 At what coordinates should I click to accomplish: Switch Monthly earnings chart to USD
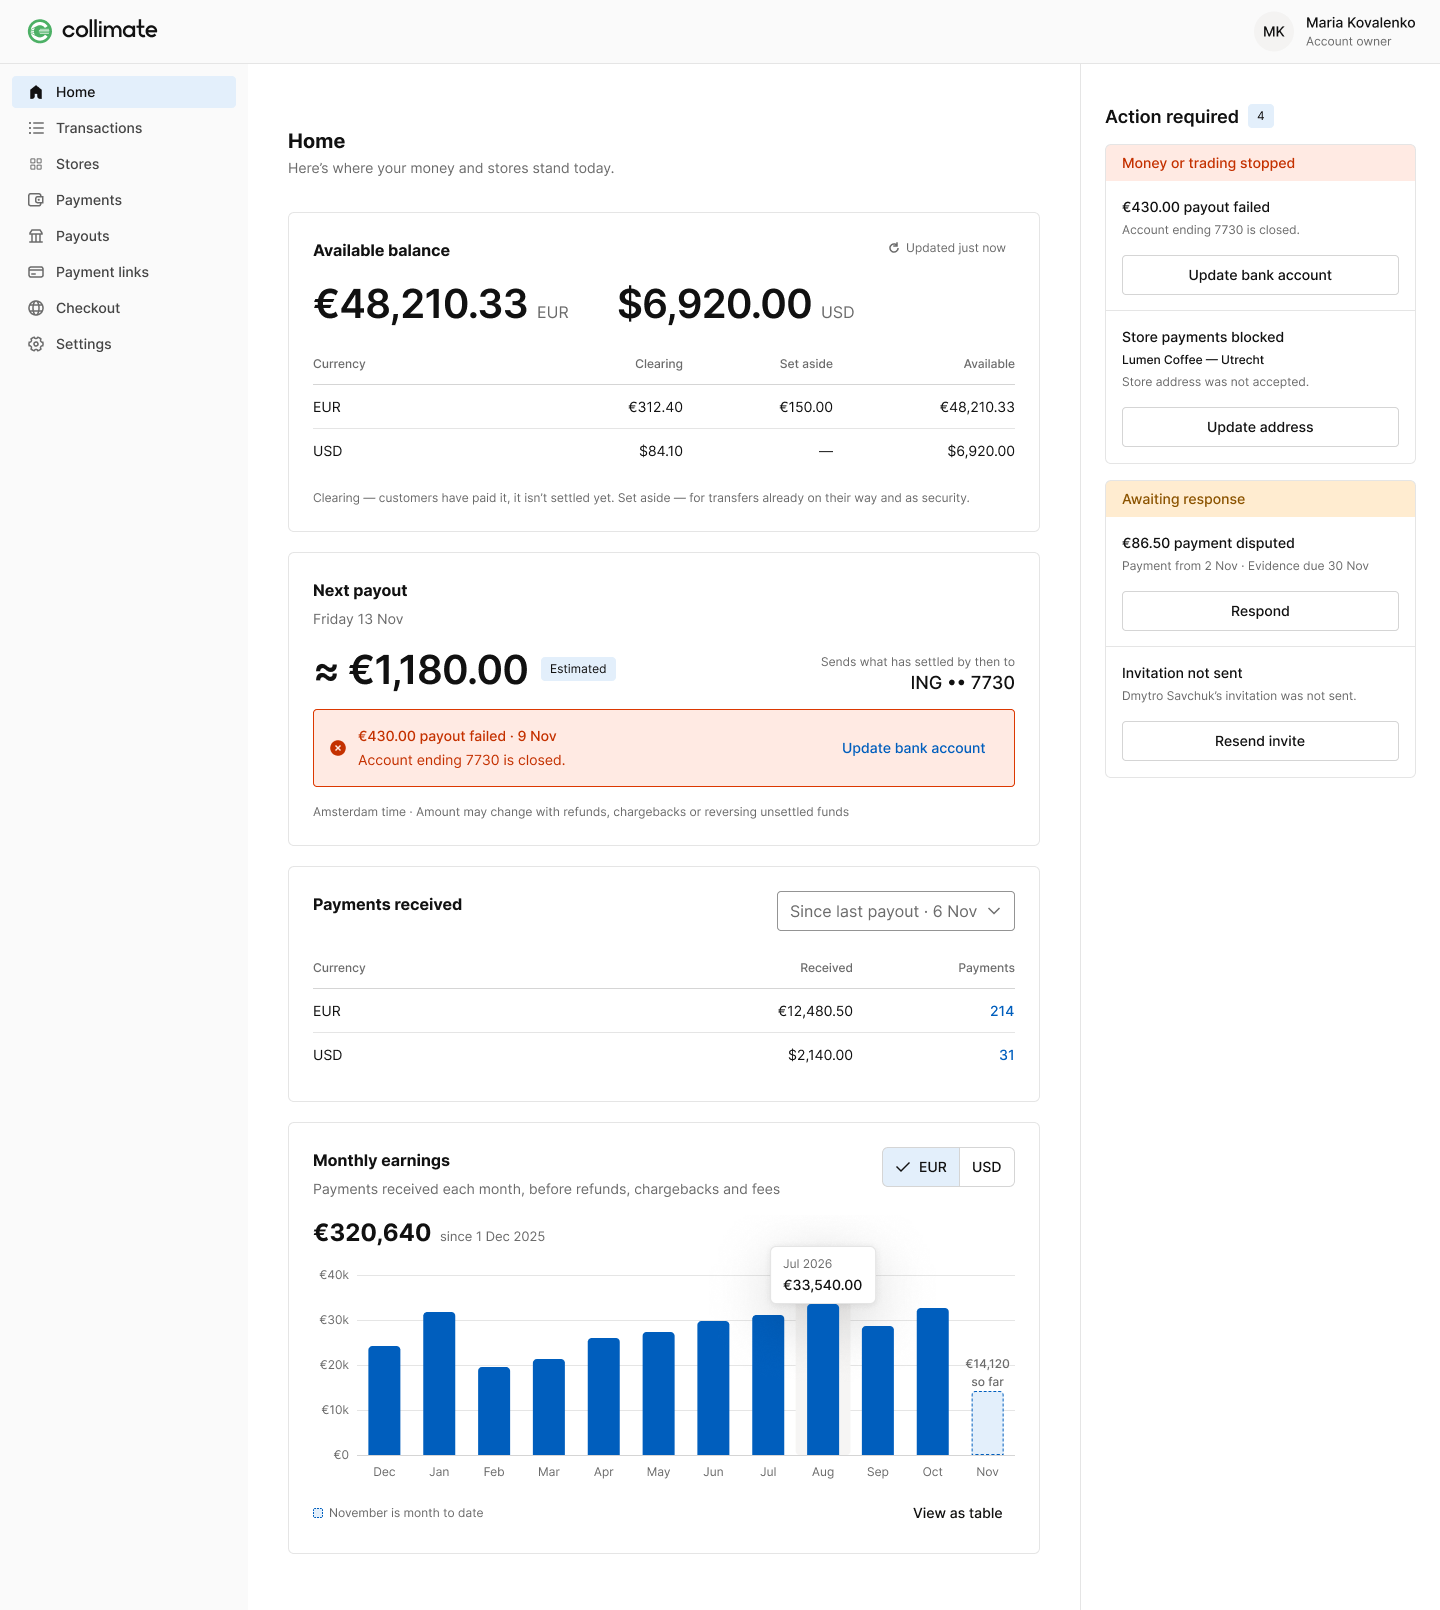(987, 1167)
